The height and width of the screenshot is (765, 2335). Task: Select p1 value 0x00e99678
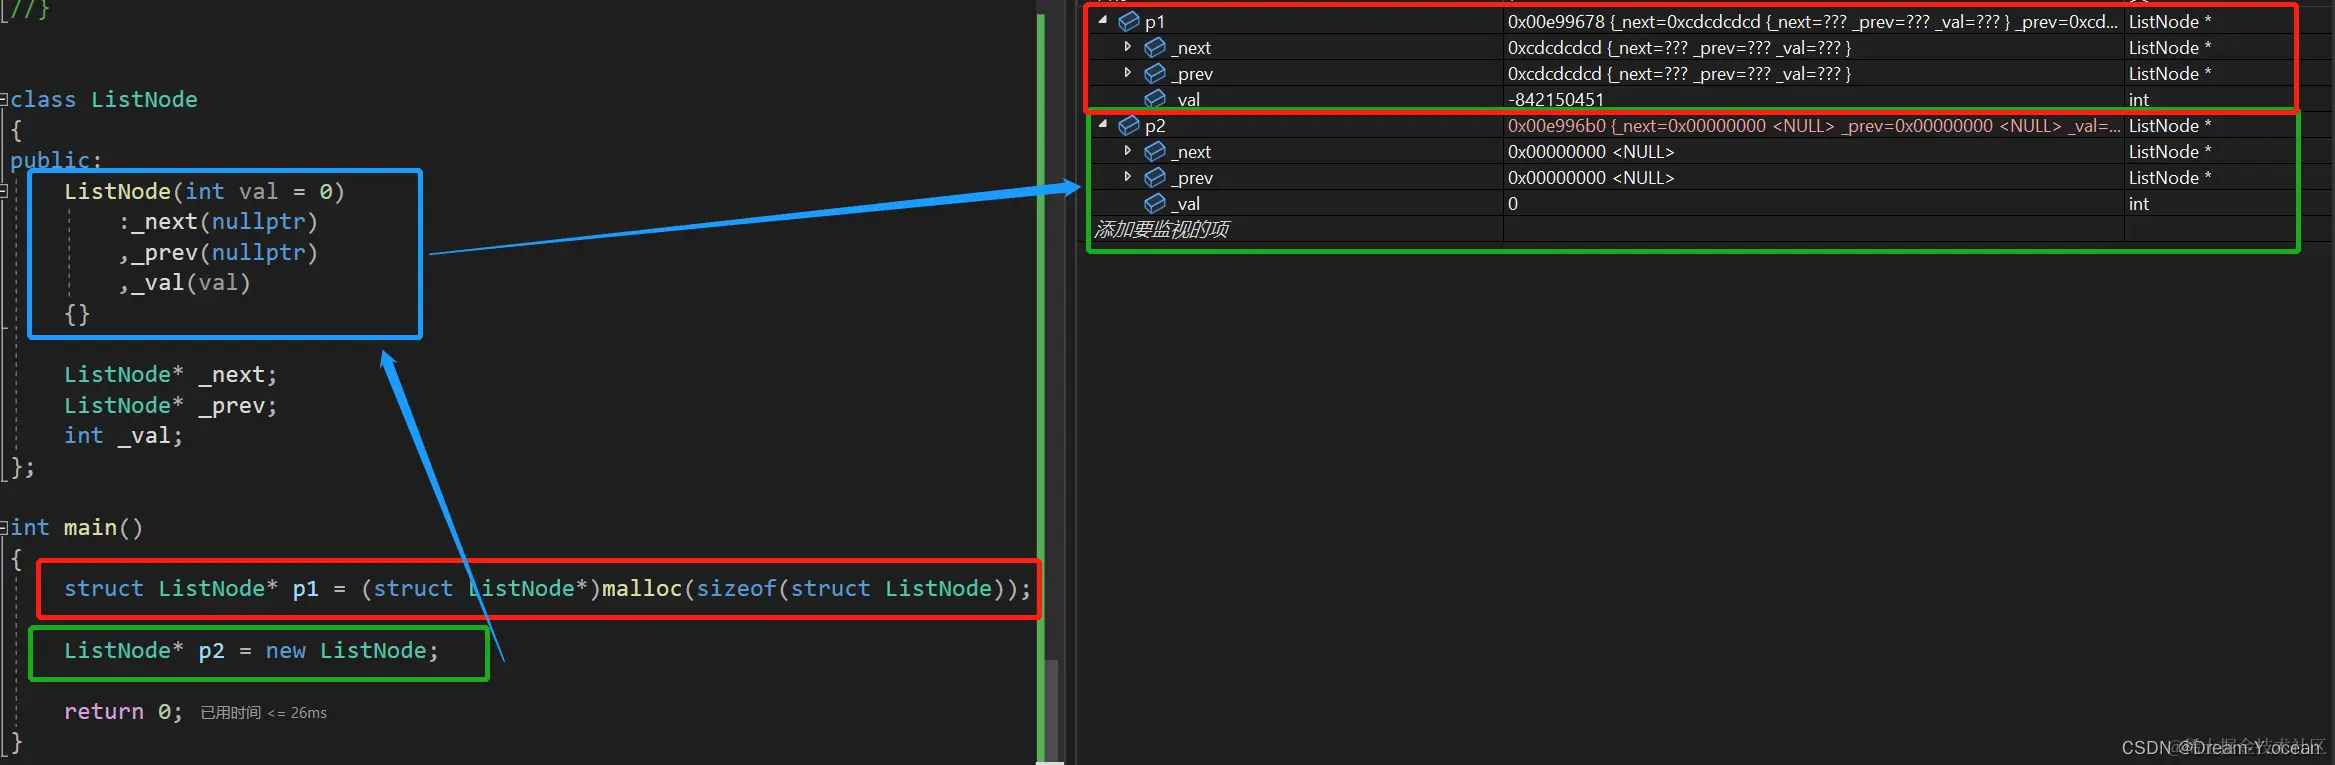1556,21
